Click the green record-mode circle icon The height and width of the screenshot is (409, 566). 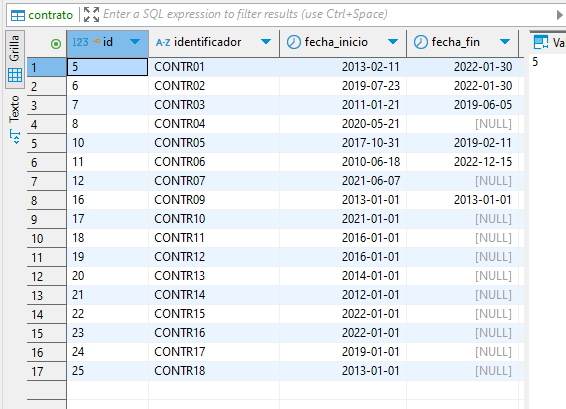(x=56, y=44)
